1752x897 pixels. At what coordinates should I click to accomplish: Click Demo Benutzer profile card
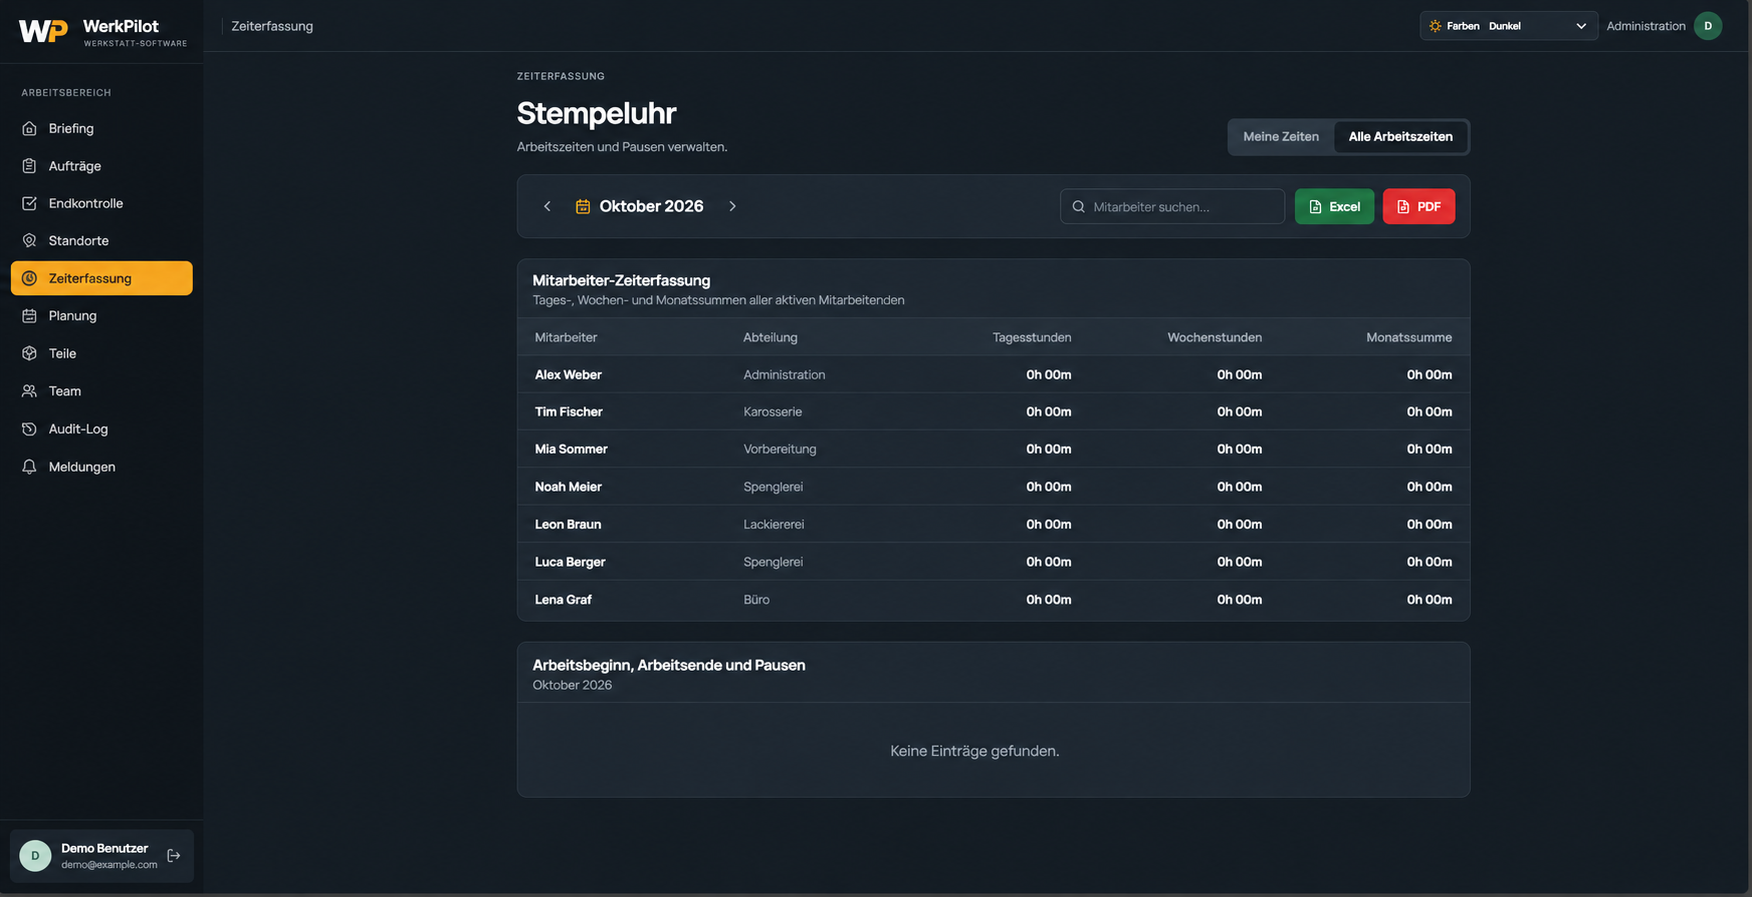101,856
